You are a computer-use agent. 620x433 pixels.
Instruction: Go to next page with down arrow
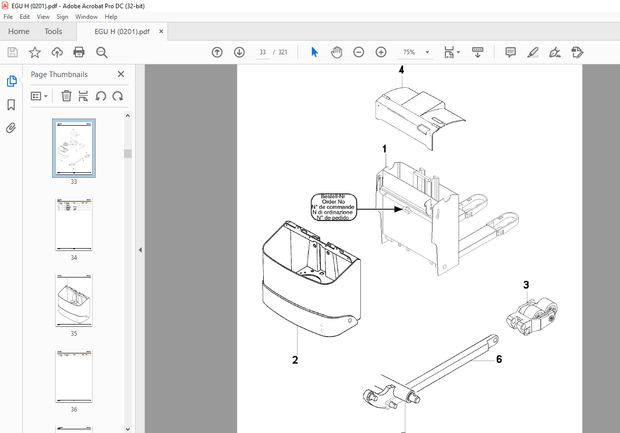(239, 52)
